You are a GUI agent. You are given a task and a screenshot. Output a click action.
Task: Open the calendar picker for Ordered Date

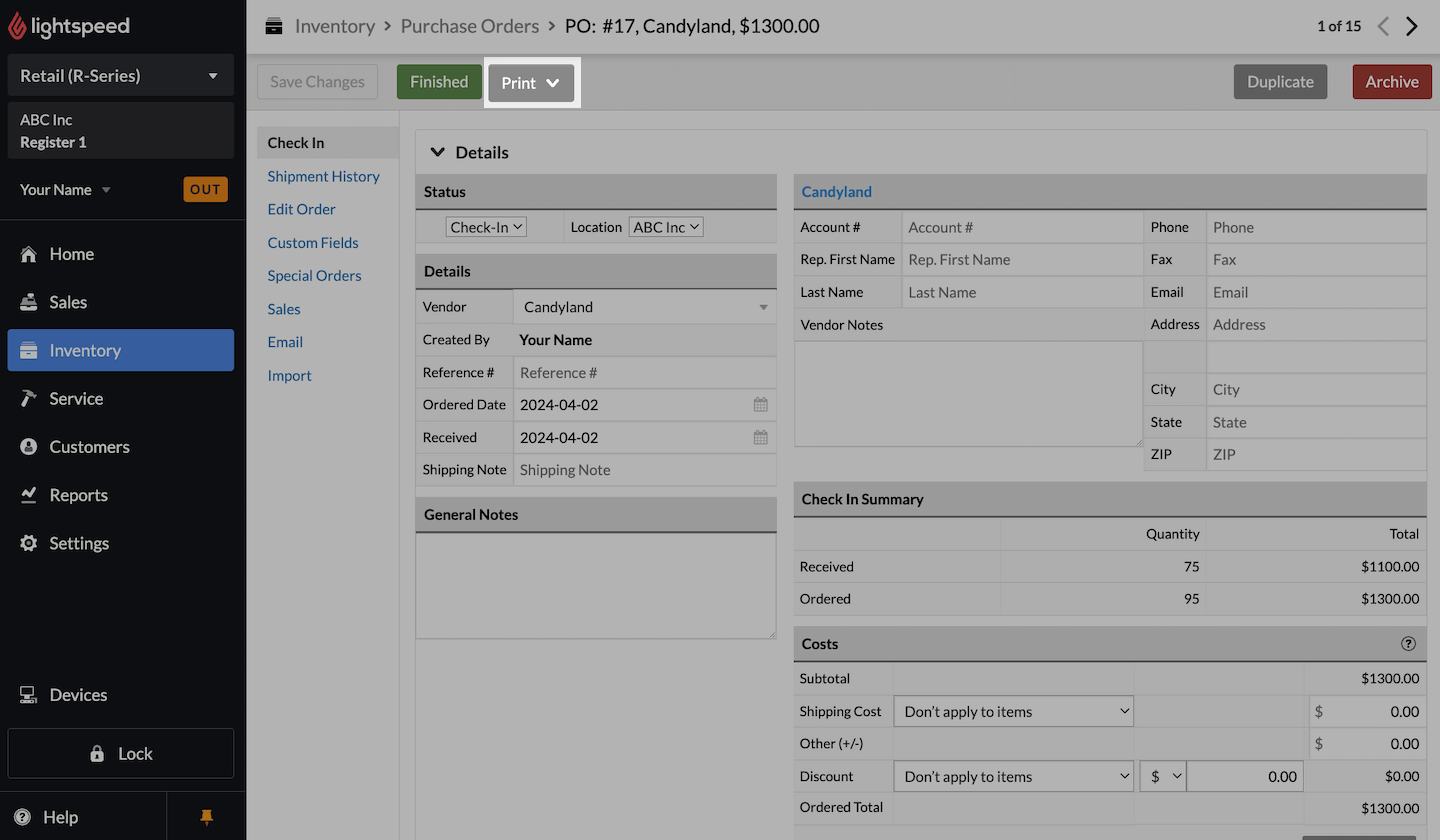point(760,405)
